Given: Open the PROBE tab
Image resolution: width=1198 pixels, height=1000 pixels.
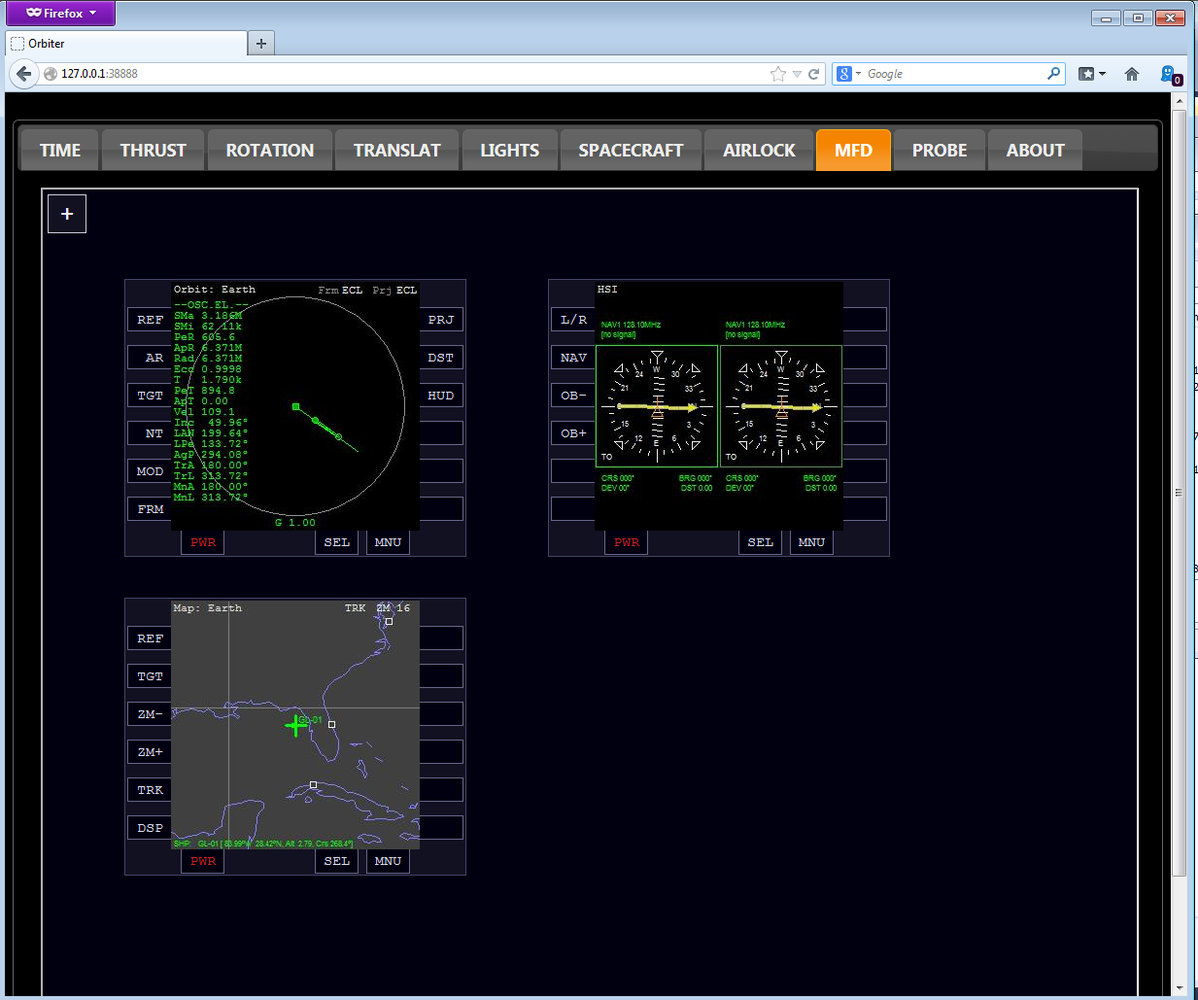Looking at the screenshot, I should [940, 150].
